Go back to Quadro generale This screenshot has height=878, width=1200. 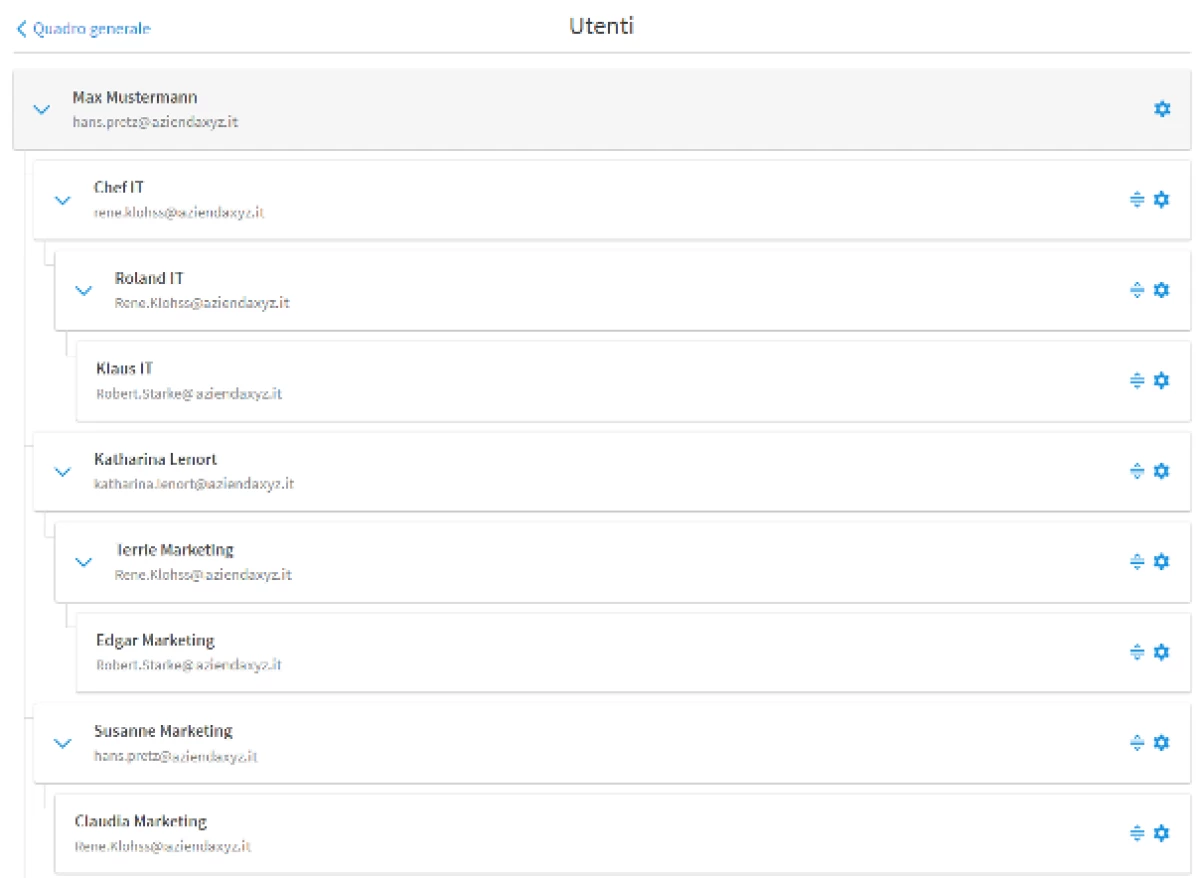[x=84, y=29]
